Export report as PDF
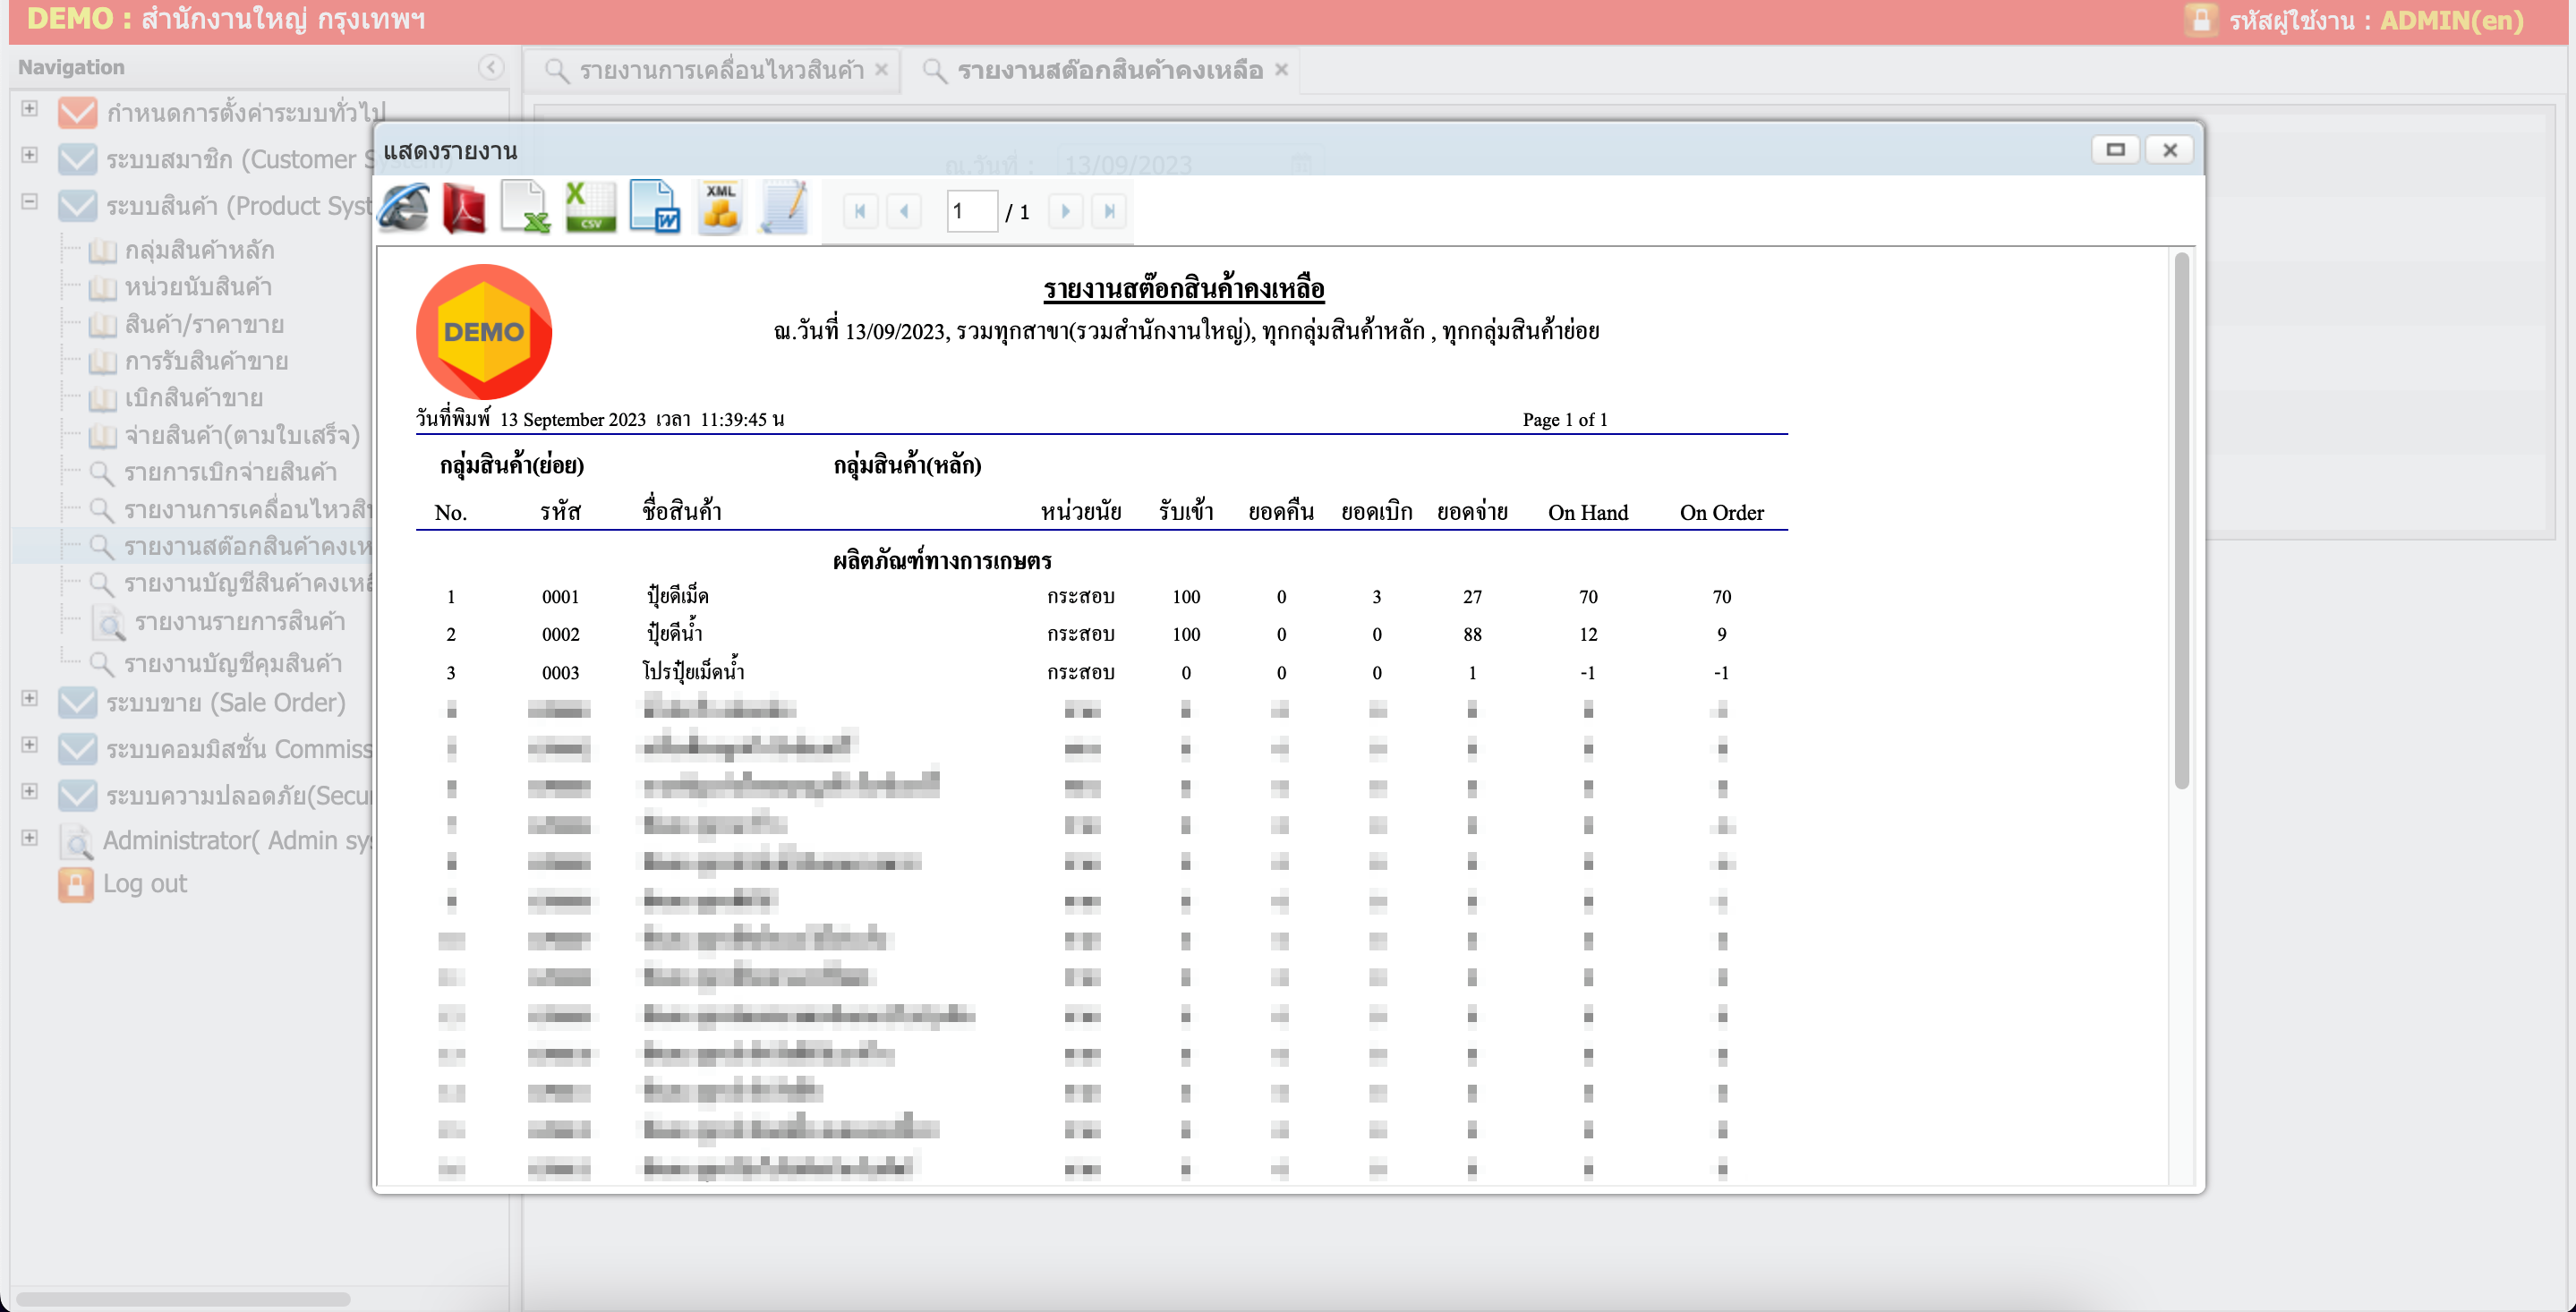The width and height of the screenshot is (2576, 1312). 464,209
